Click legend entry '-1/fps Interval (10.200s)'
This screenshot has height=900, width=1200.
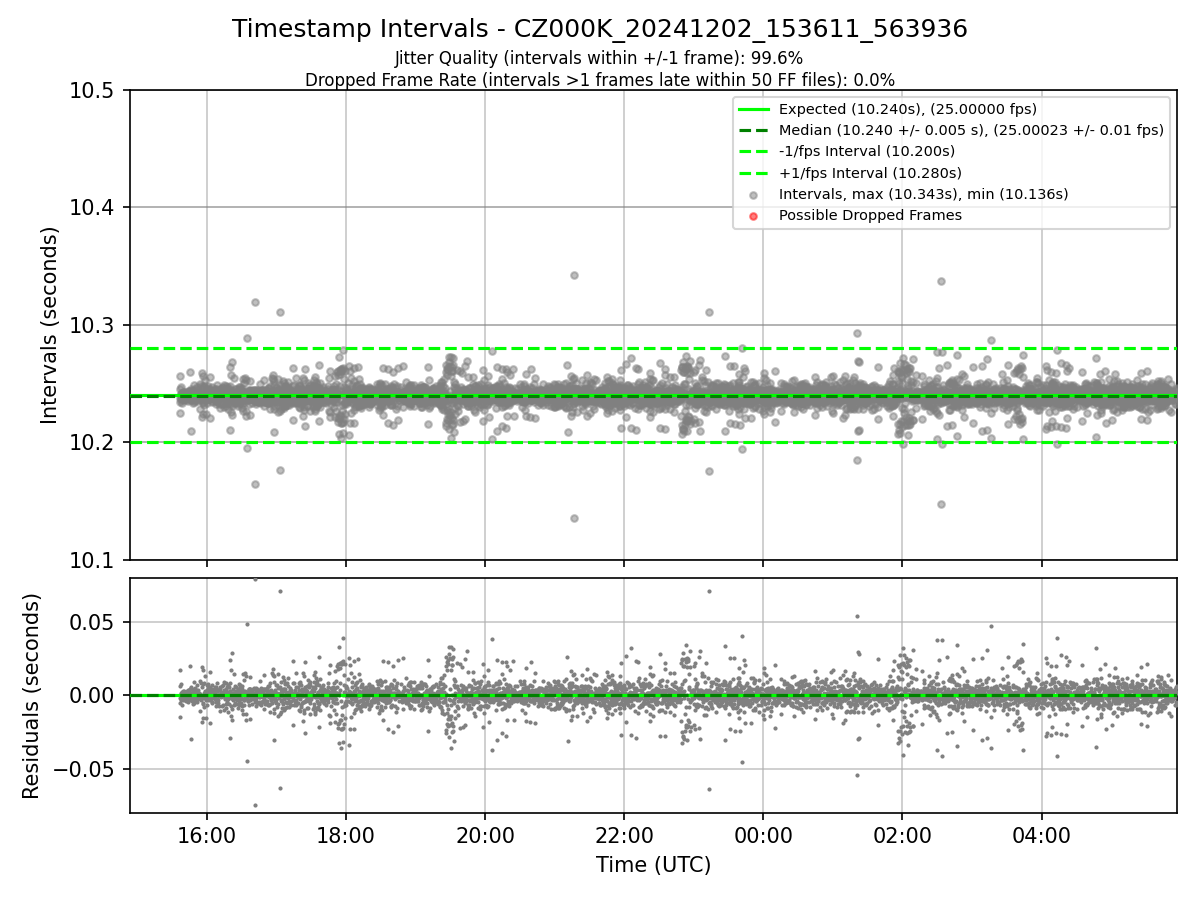pos(866,151)
